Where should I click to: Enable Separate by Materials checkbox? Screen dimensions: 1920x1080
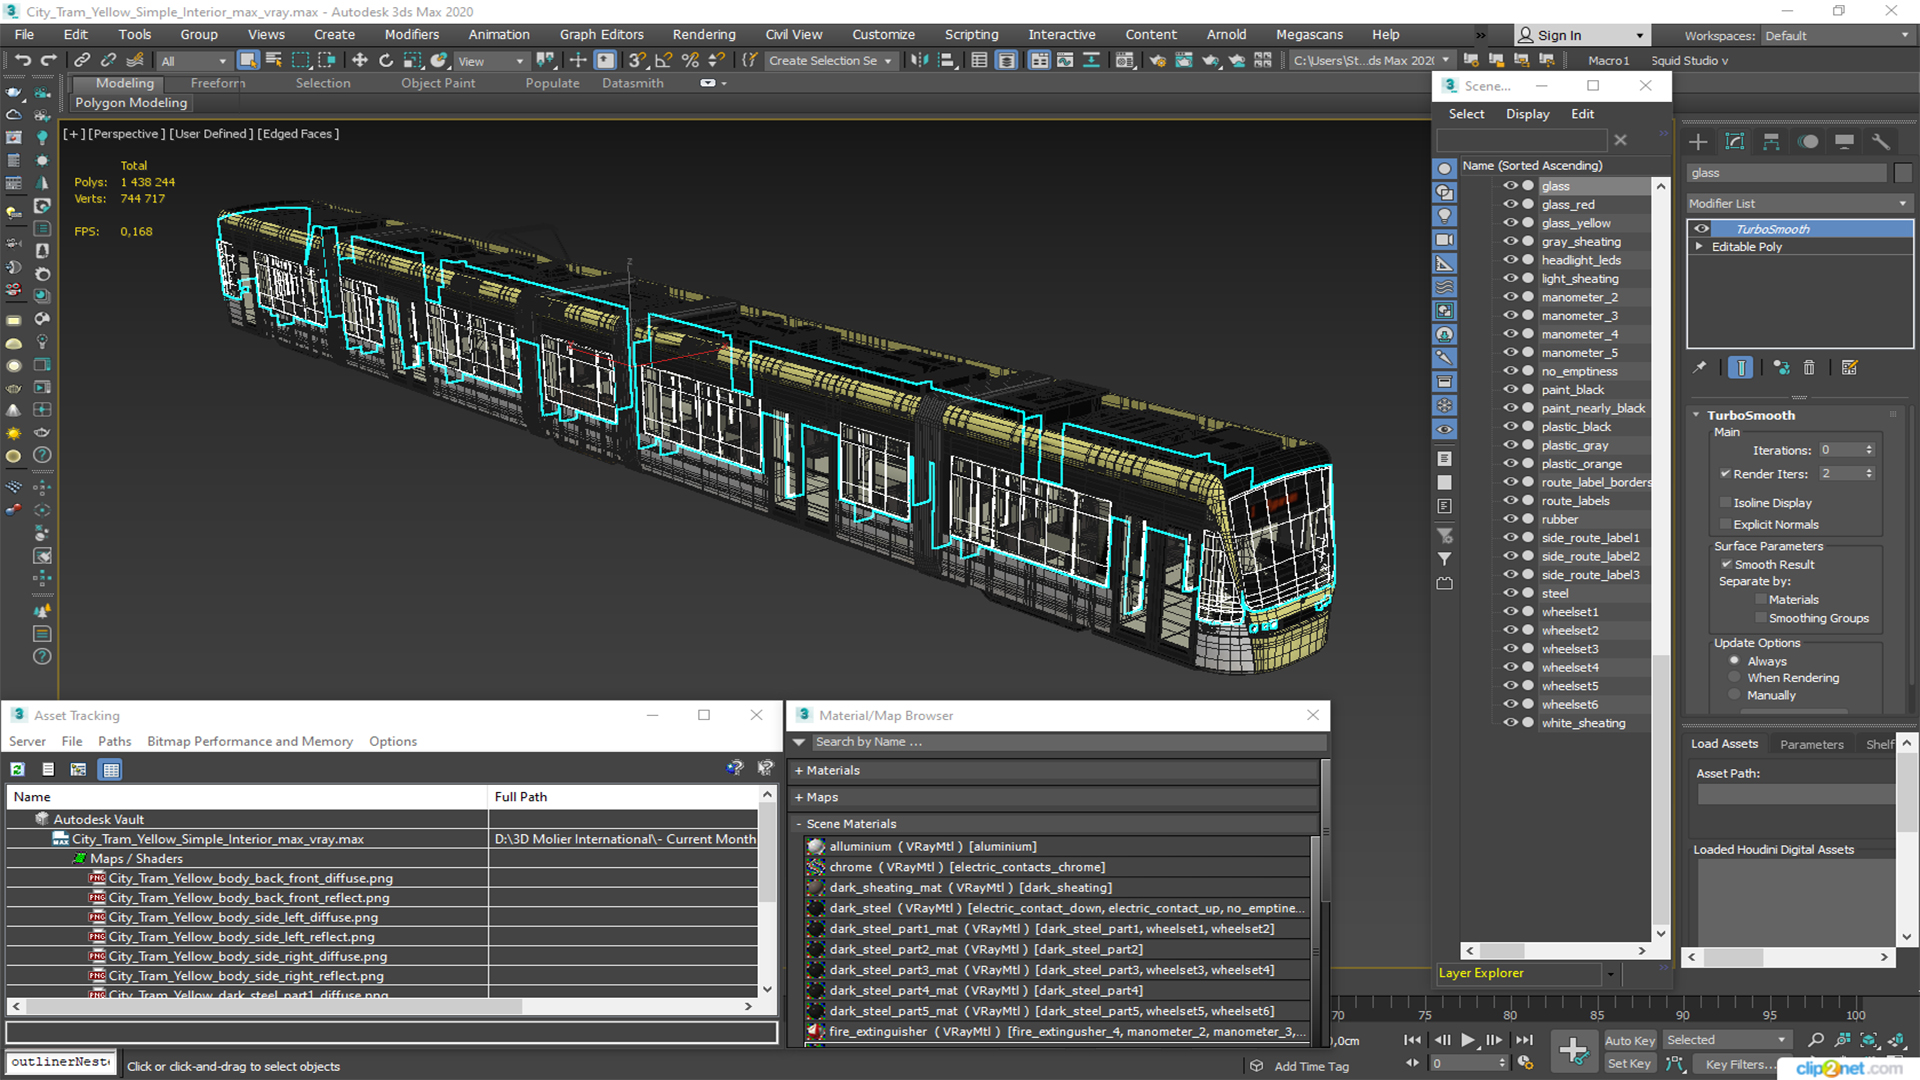[1761, 600]
